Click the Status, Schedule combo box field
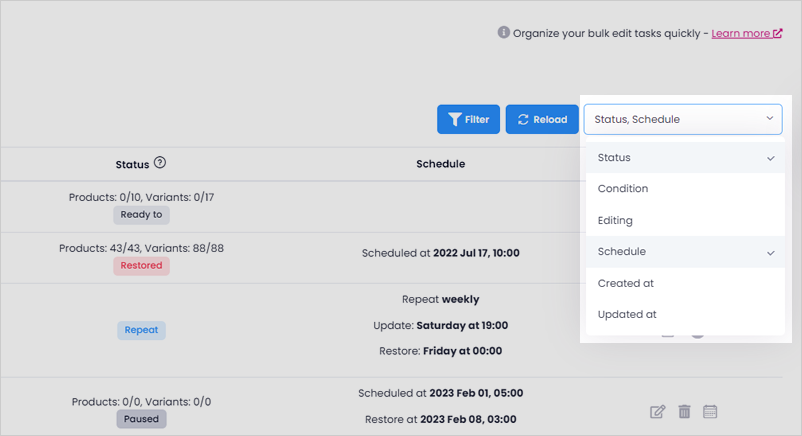The image size is (802, 436). 683,119
